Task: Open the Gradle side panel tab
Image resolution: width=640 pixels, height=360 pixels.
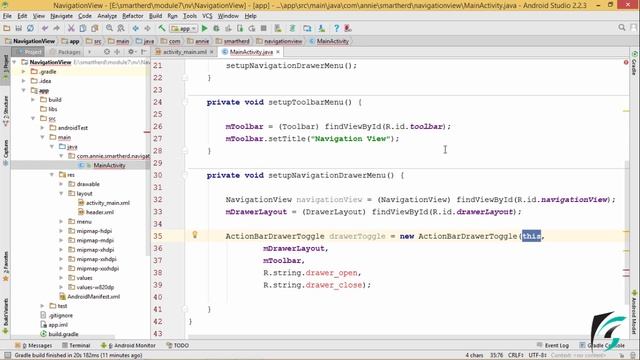Action: (x=634, y=64)
